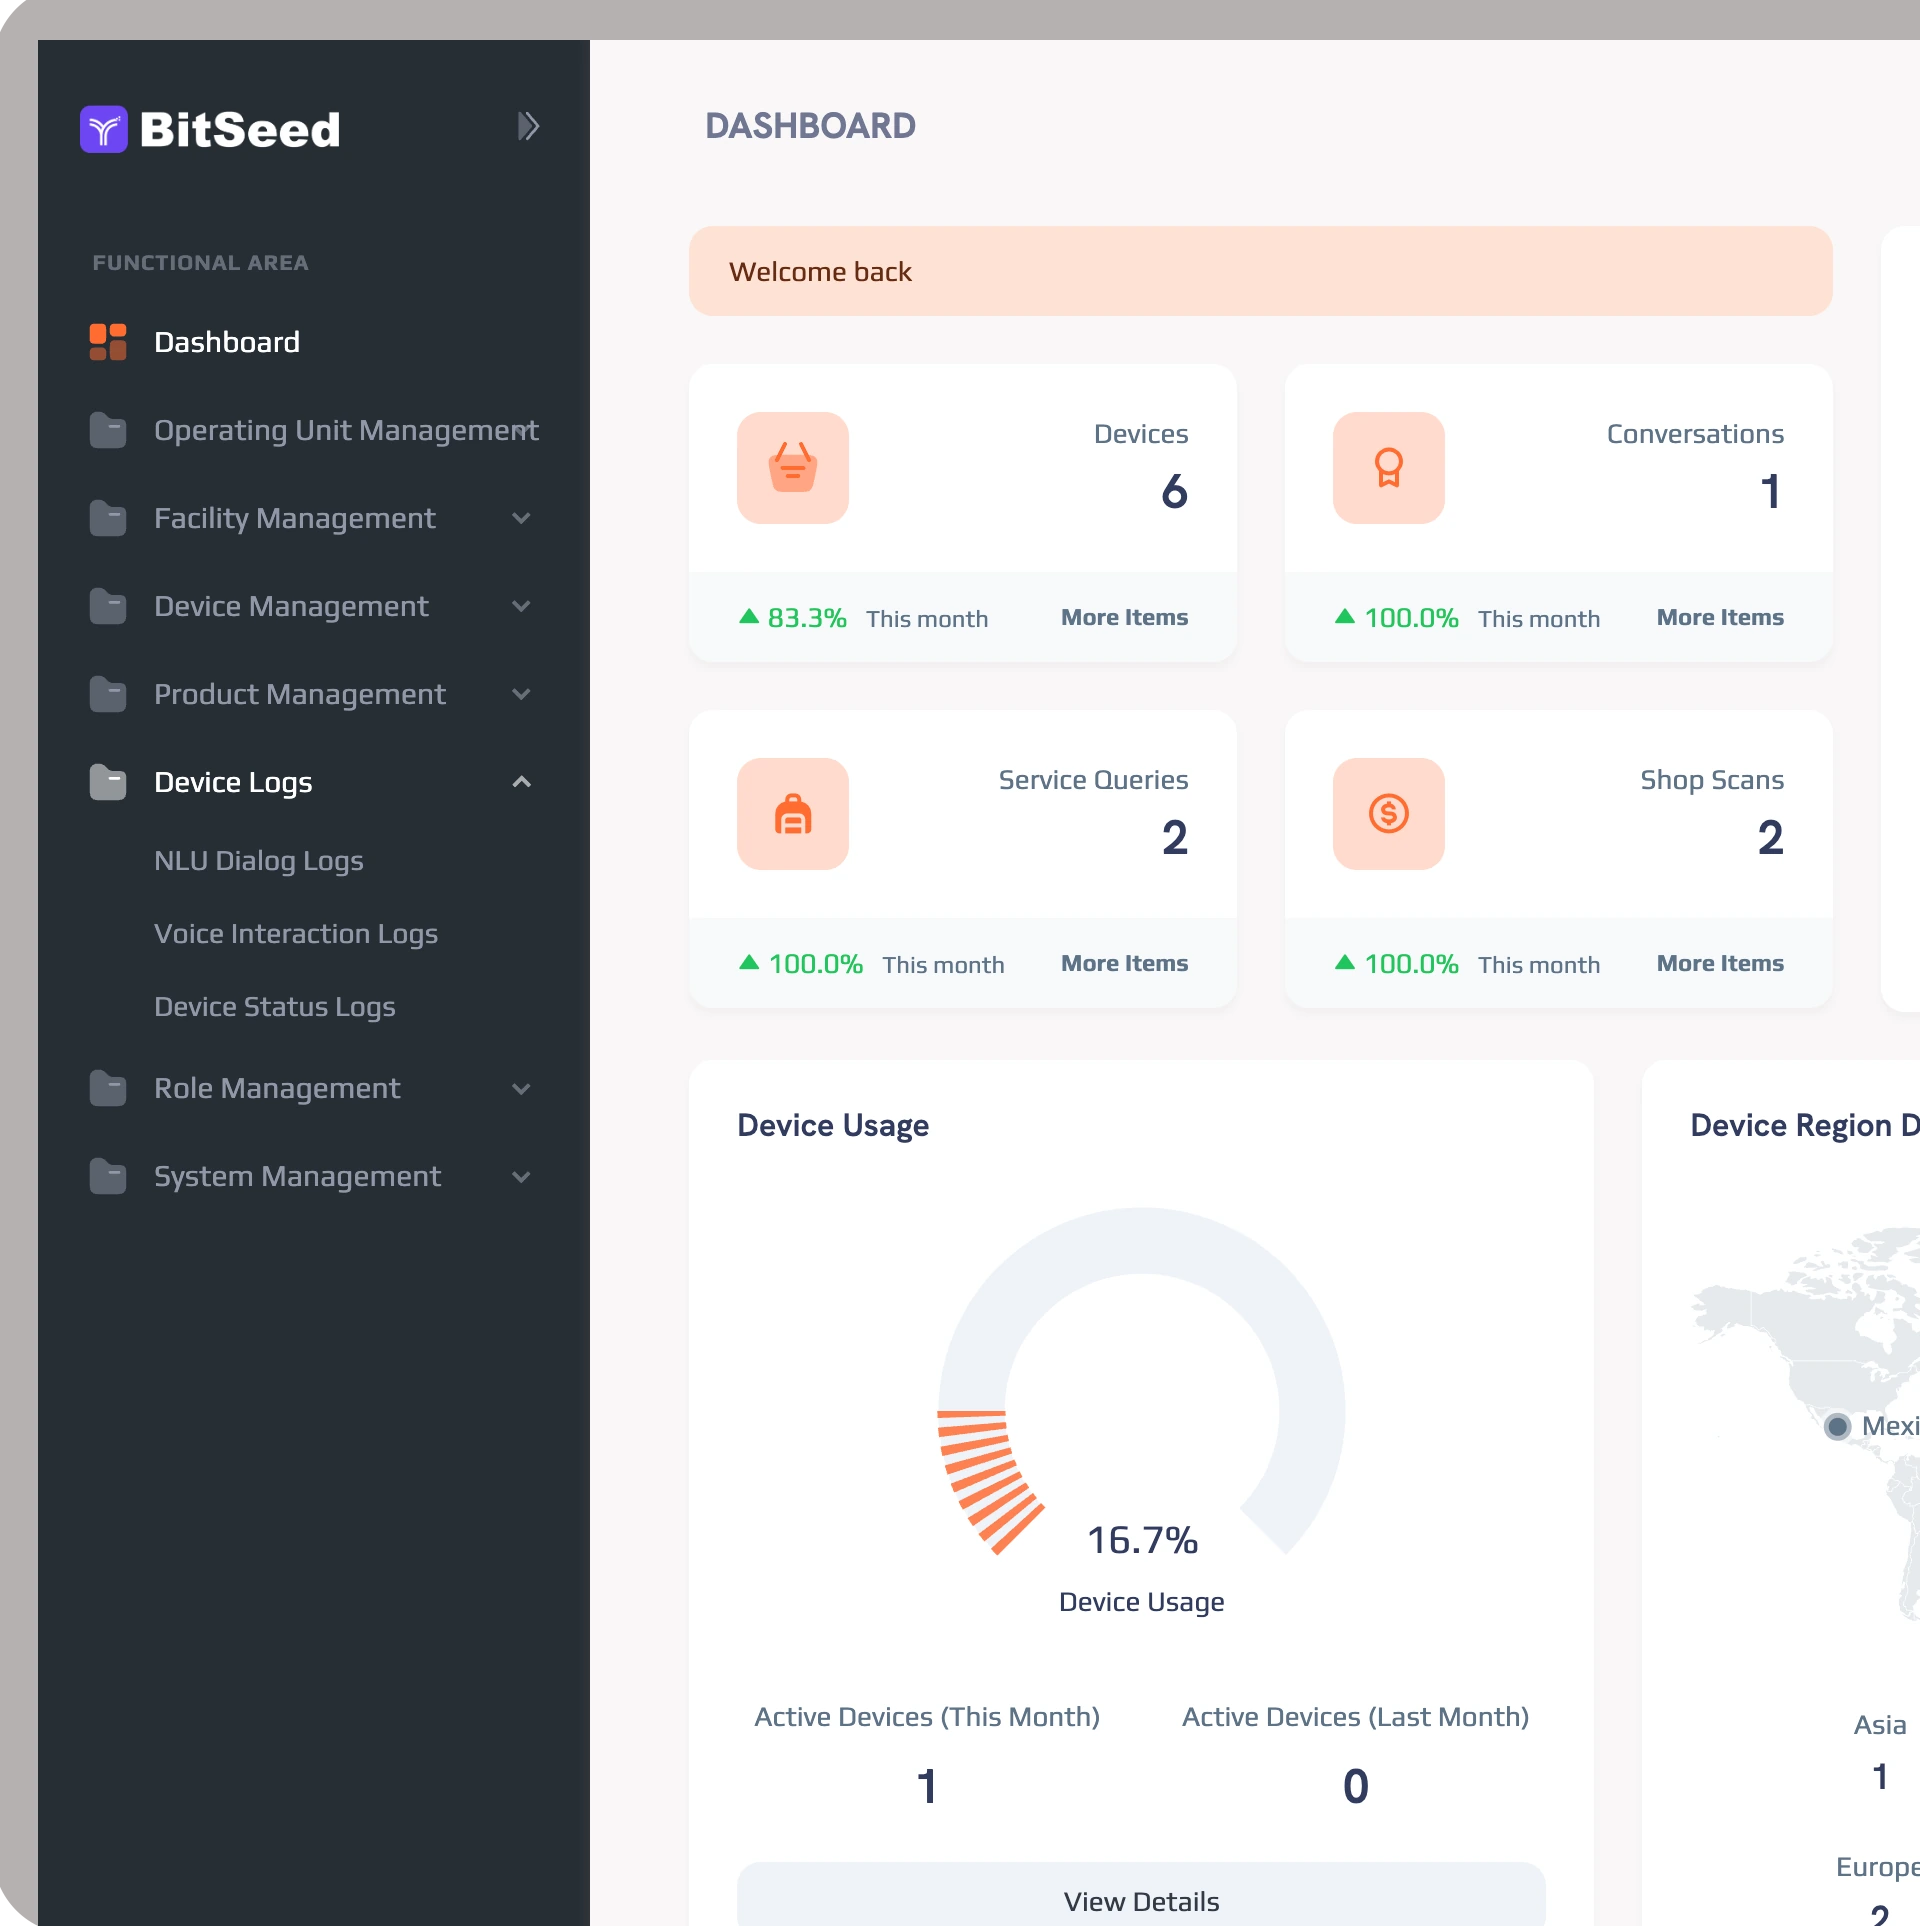Click the Mexico map marker dot

[1837, 1426]
